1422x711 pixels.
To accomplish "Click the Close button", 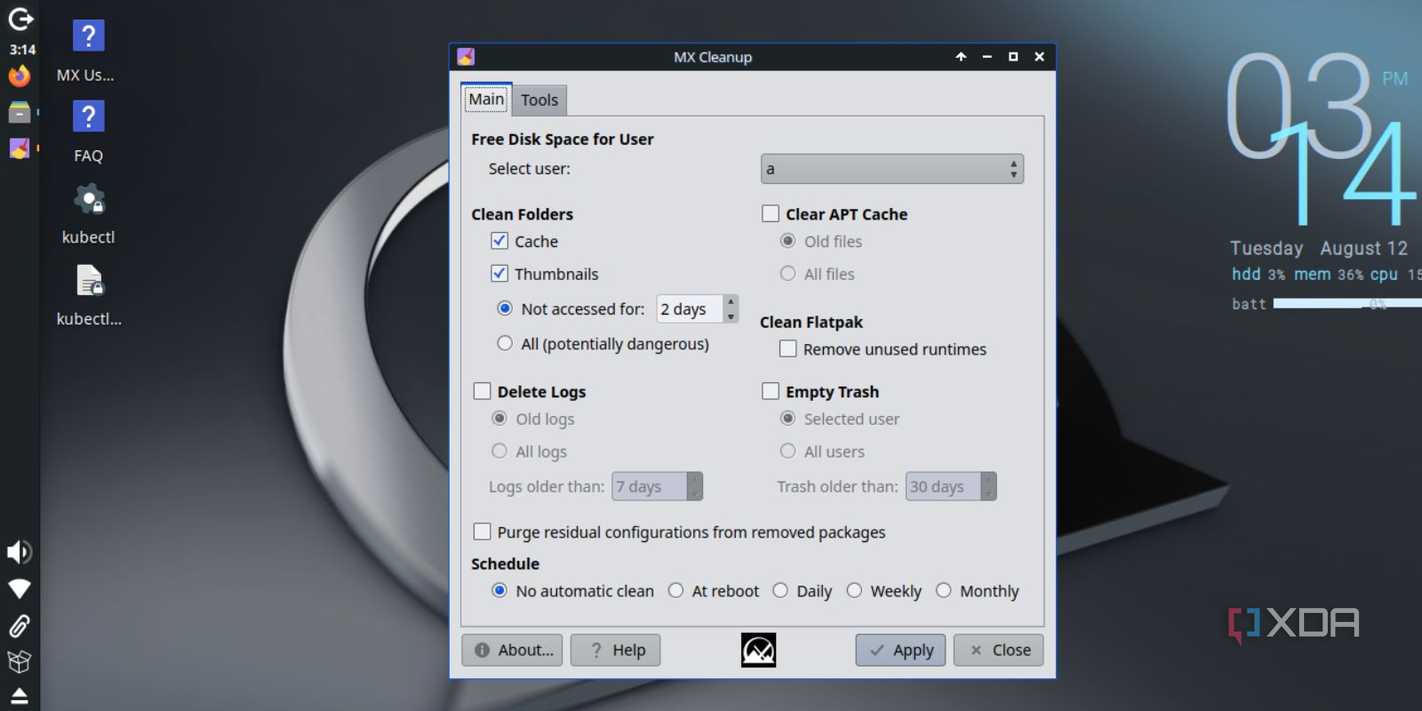I will point(998,650).
